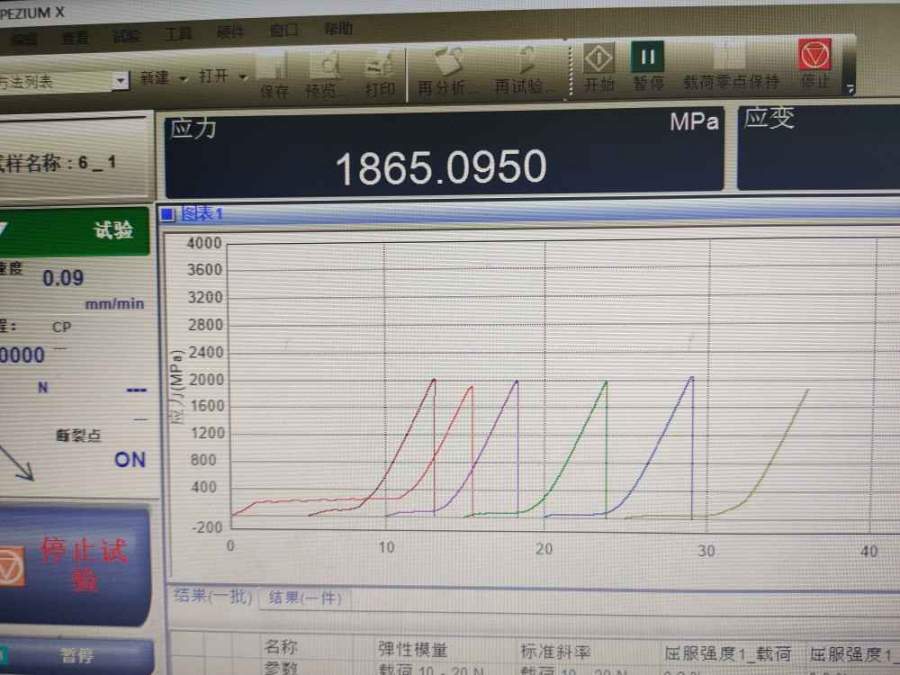The width and height of the screenshot is (900, 675).
Task: Open the 帮助 menu
Action: point(338,29)
